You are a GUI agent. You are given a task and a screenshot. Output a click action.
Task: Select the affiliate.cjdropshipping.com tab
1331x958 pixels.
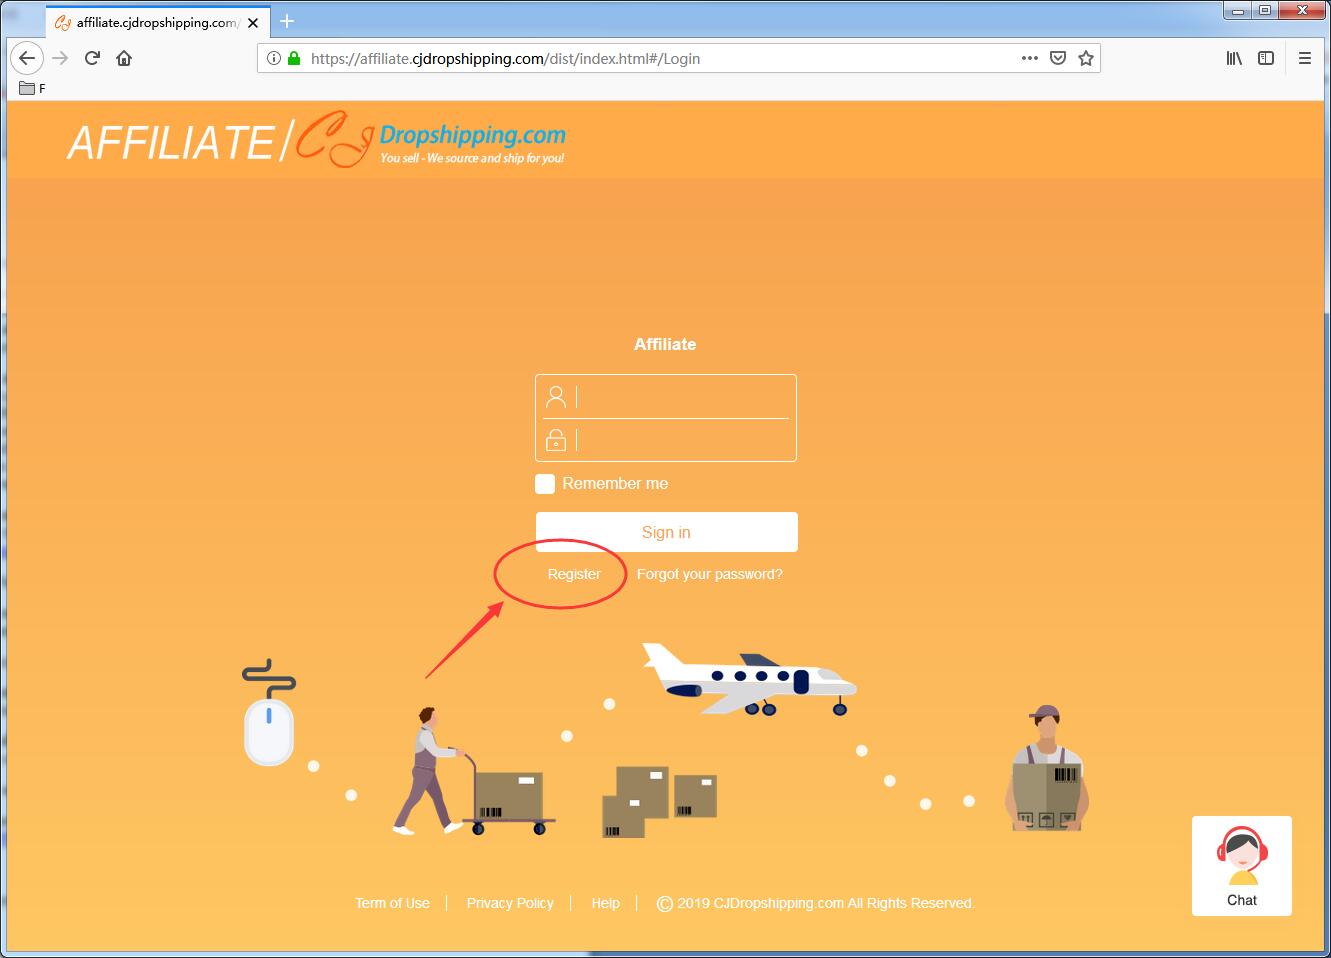click(155, 22)
